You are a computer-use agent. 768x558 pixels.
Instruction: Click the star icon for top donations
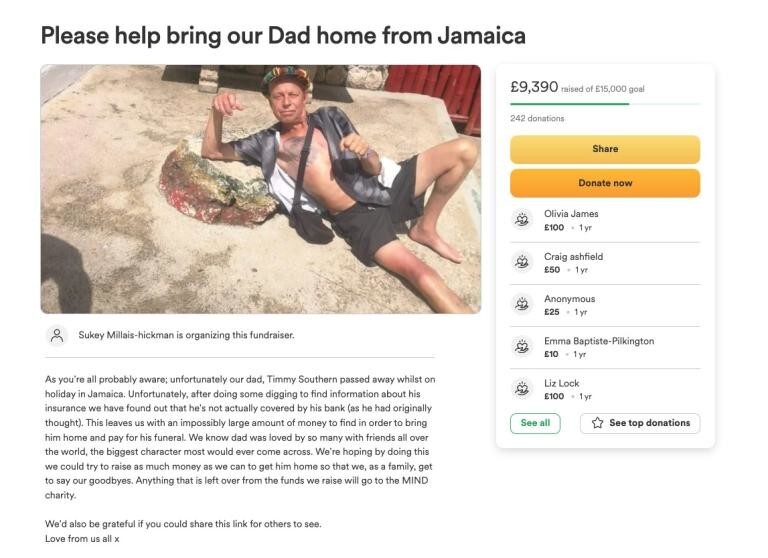tap(597, 423)
